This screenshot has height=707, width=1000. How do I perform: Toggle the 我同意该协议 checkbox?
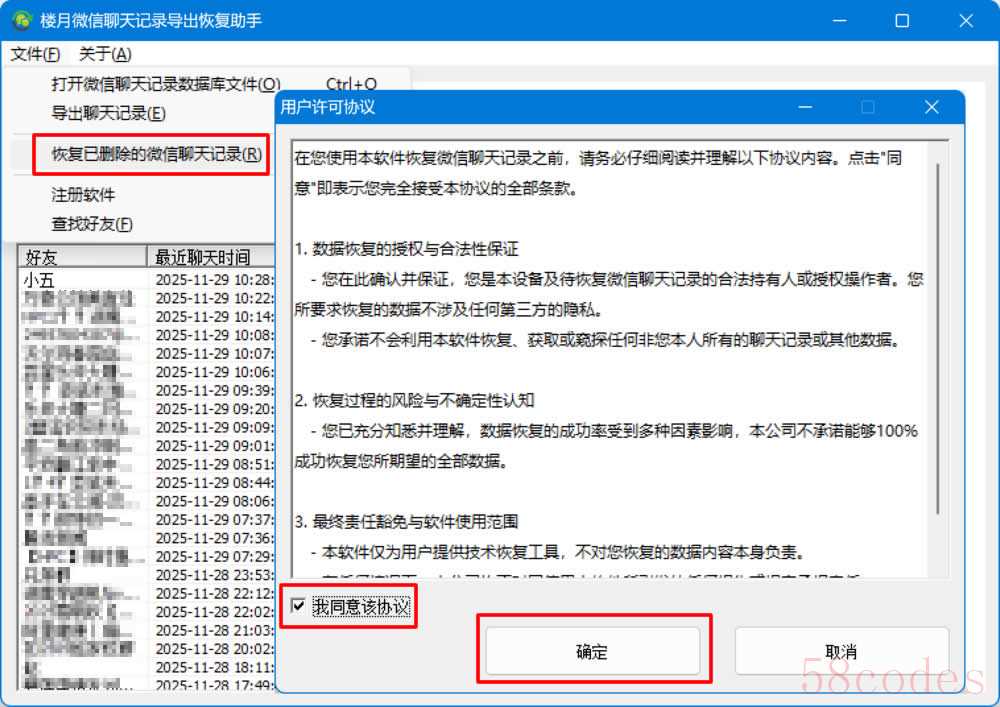[299, 606]
